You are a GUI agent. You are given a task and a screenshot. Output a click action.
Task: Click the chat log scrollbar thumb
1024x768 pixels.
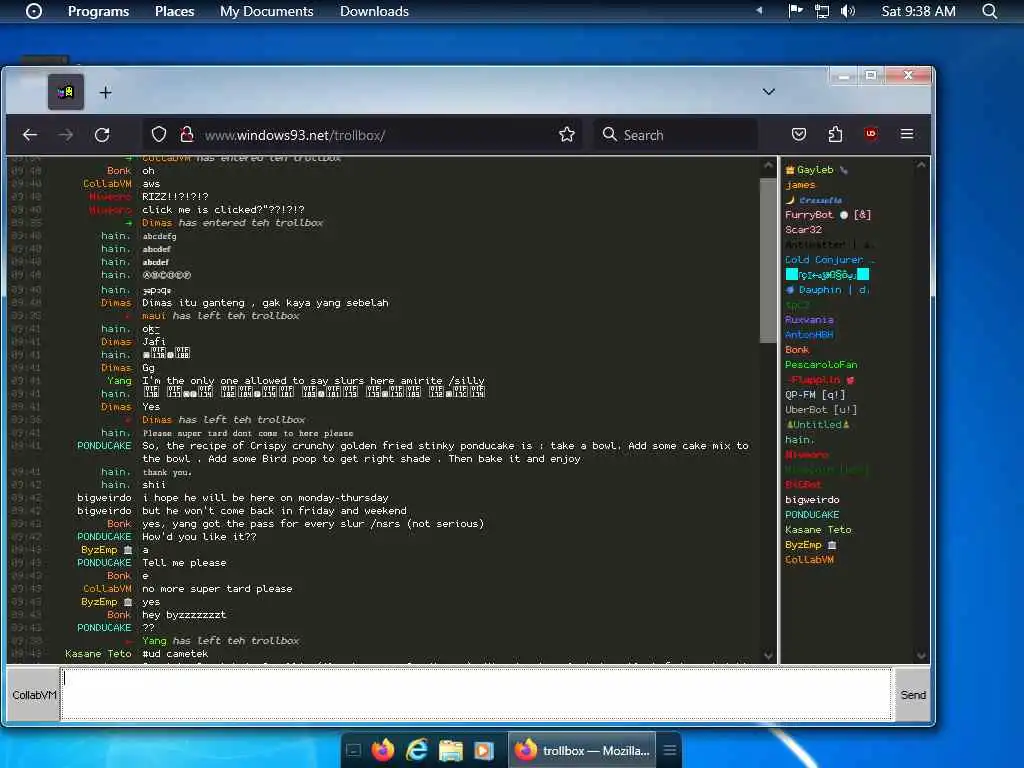[x=768, y=260]
